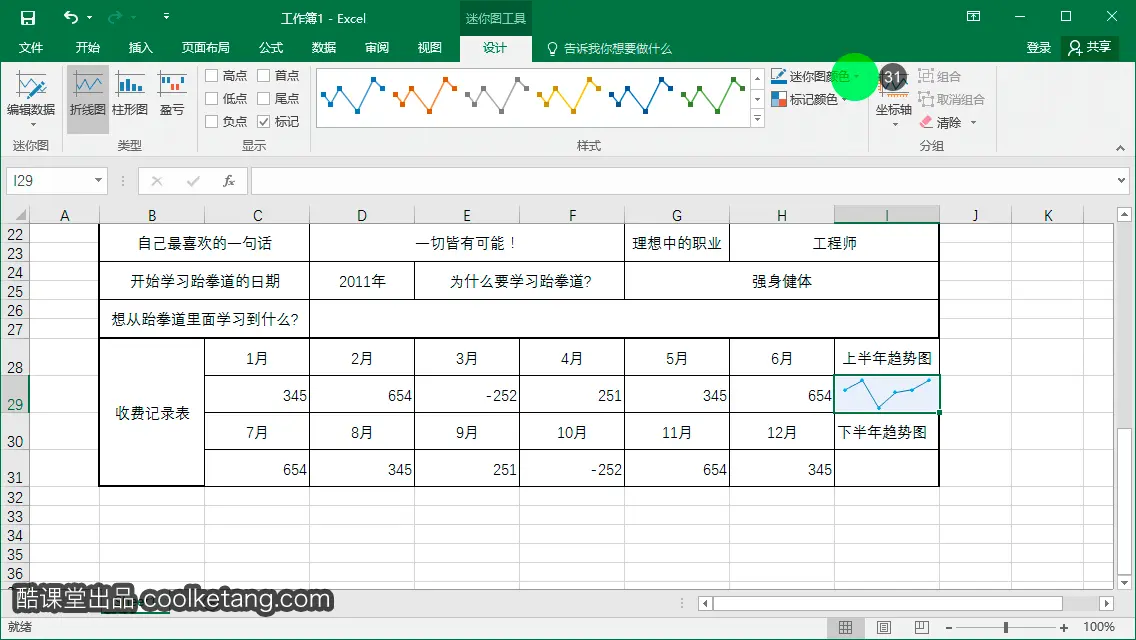The height and width of the screenshot is (640, 1136).
Task: Click the 共享 share button
Action: pyautogui.click(x=1090, y=48)
